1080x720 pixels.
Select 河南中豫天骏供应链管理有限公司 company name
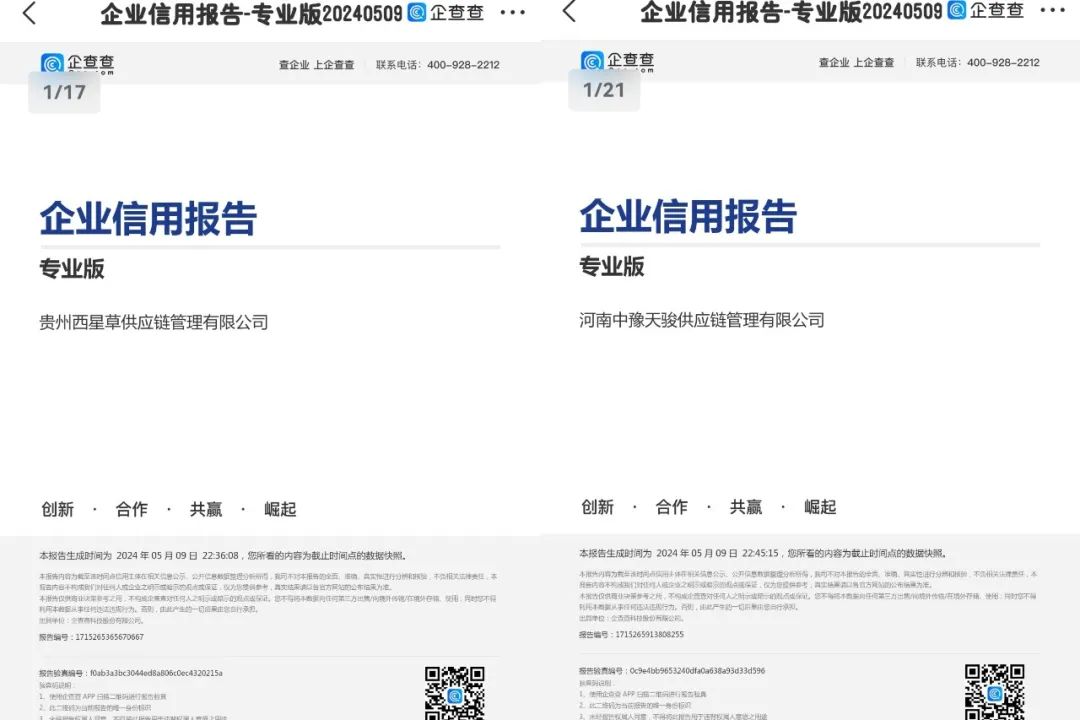702,320
